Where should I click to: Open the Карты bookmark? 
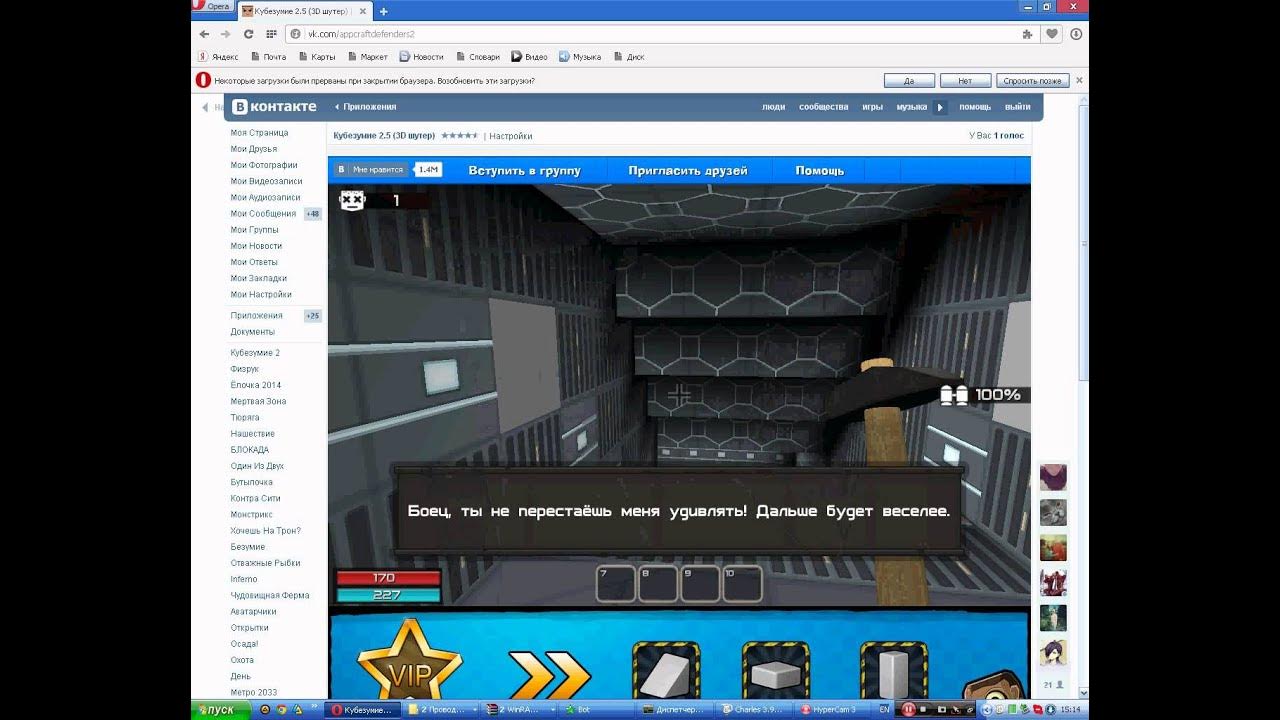click(x=317, y=57)
